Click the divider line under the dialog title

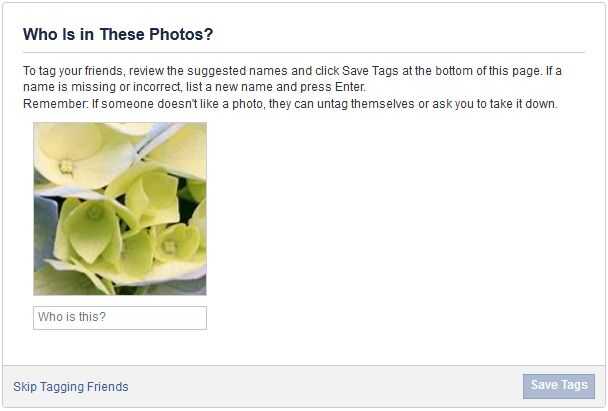304,52
